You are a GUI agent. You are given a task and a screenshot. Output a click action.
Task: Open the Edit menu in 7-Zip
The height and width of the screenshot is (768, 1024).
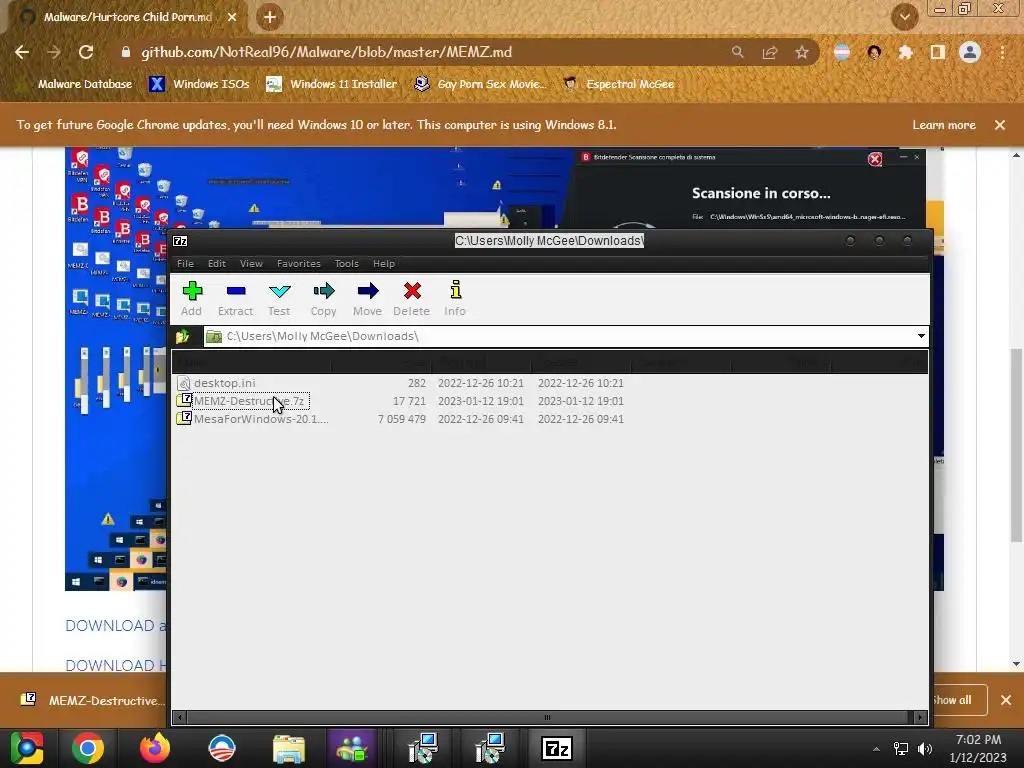[x=217, y=264]
